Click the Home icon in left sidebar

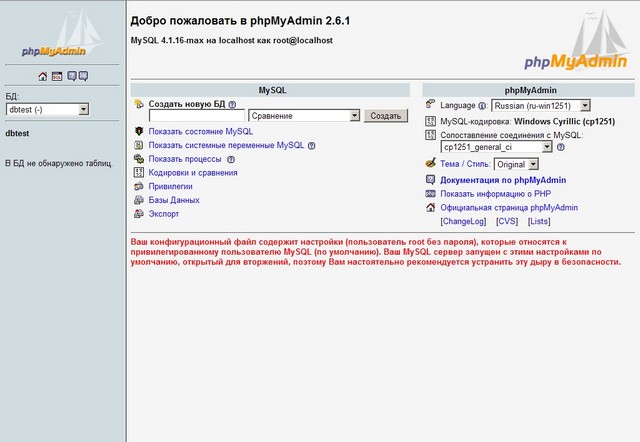43,76
